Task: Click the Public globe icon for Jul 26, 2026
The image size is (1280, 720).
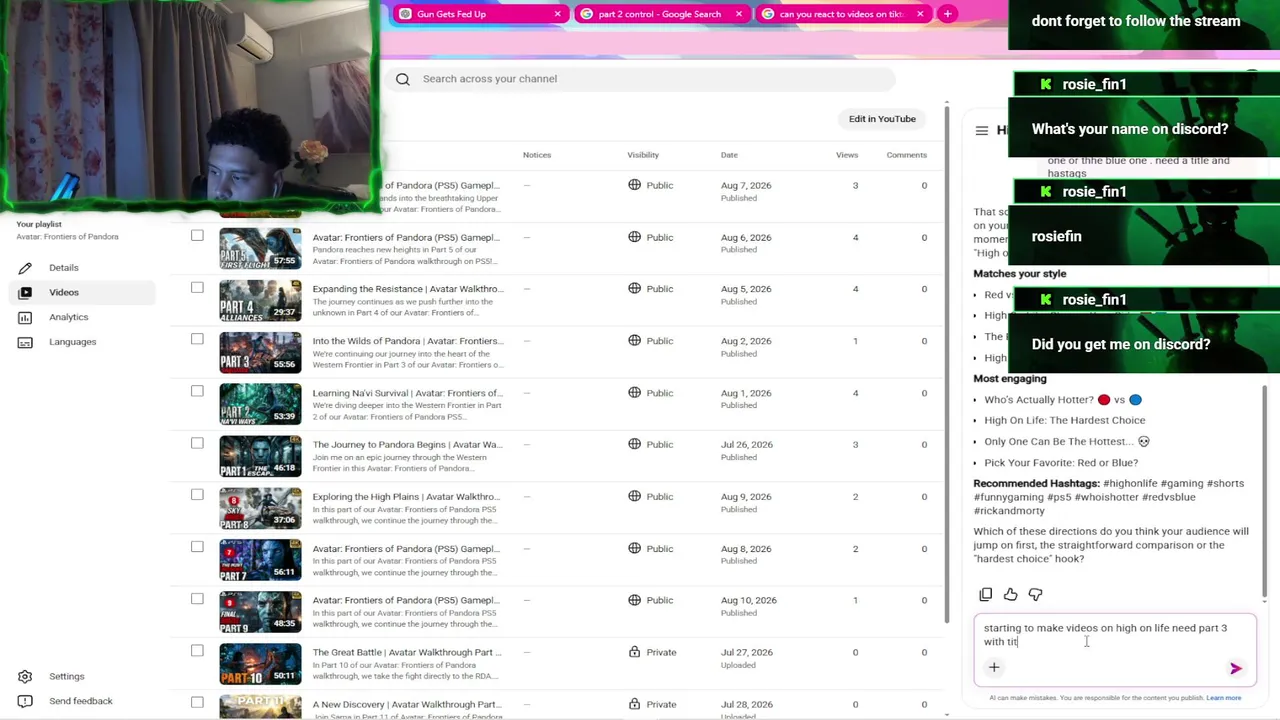Action: 635,444
